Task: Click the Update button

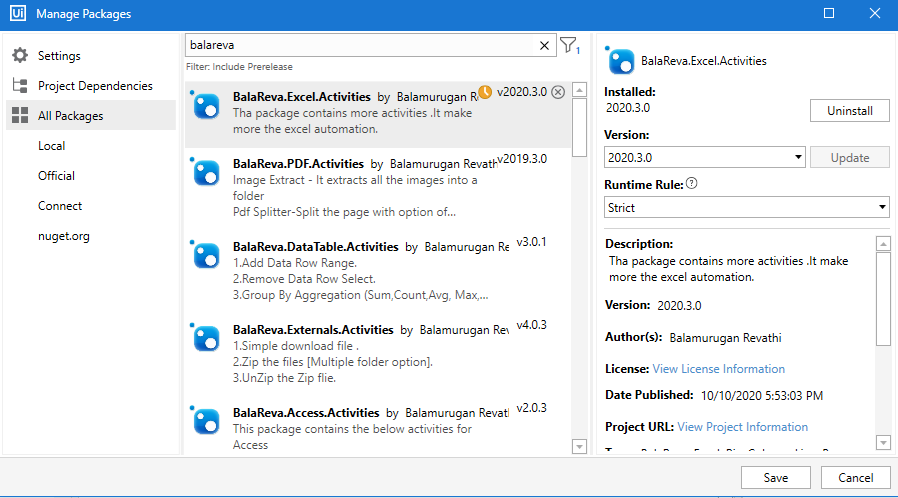Action: point(849,157)
